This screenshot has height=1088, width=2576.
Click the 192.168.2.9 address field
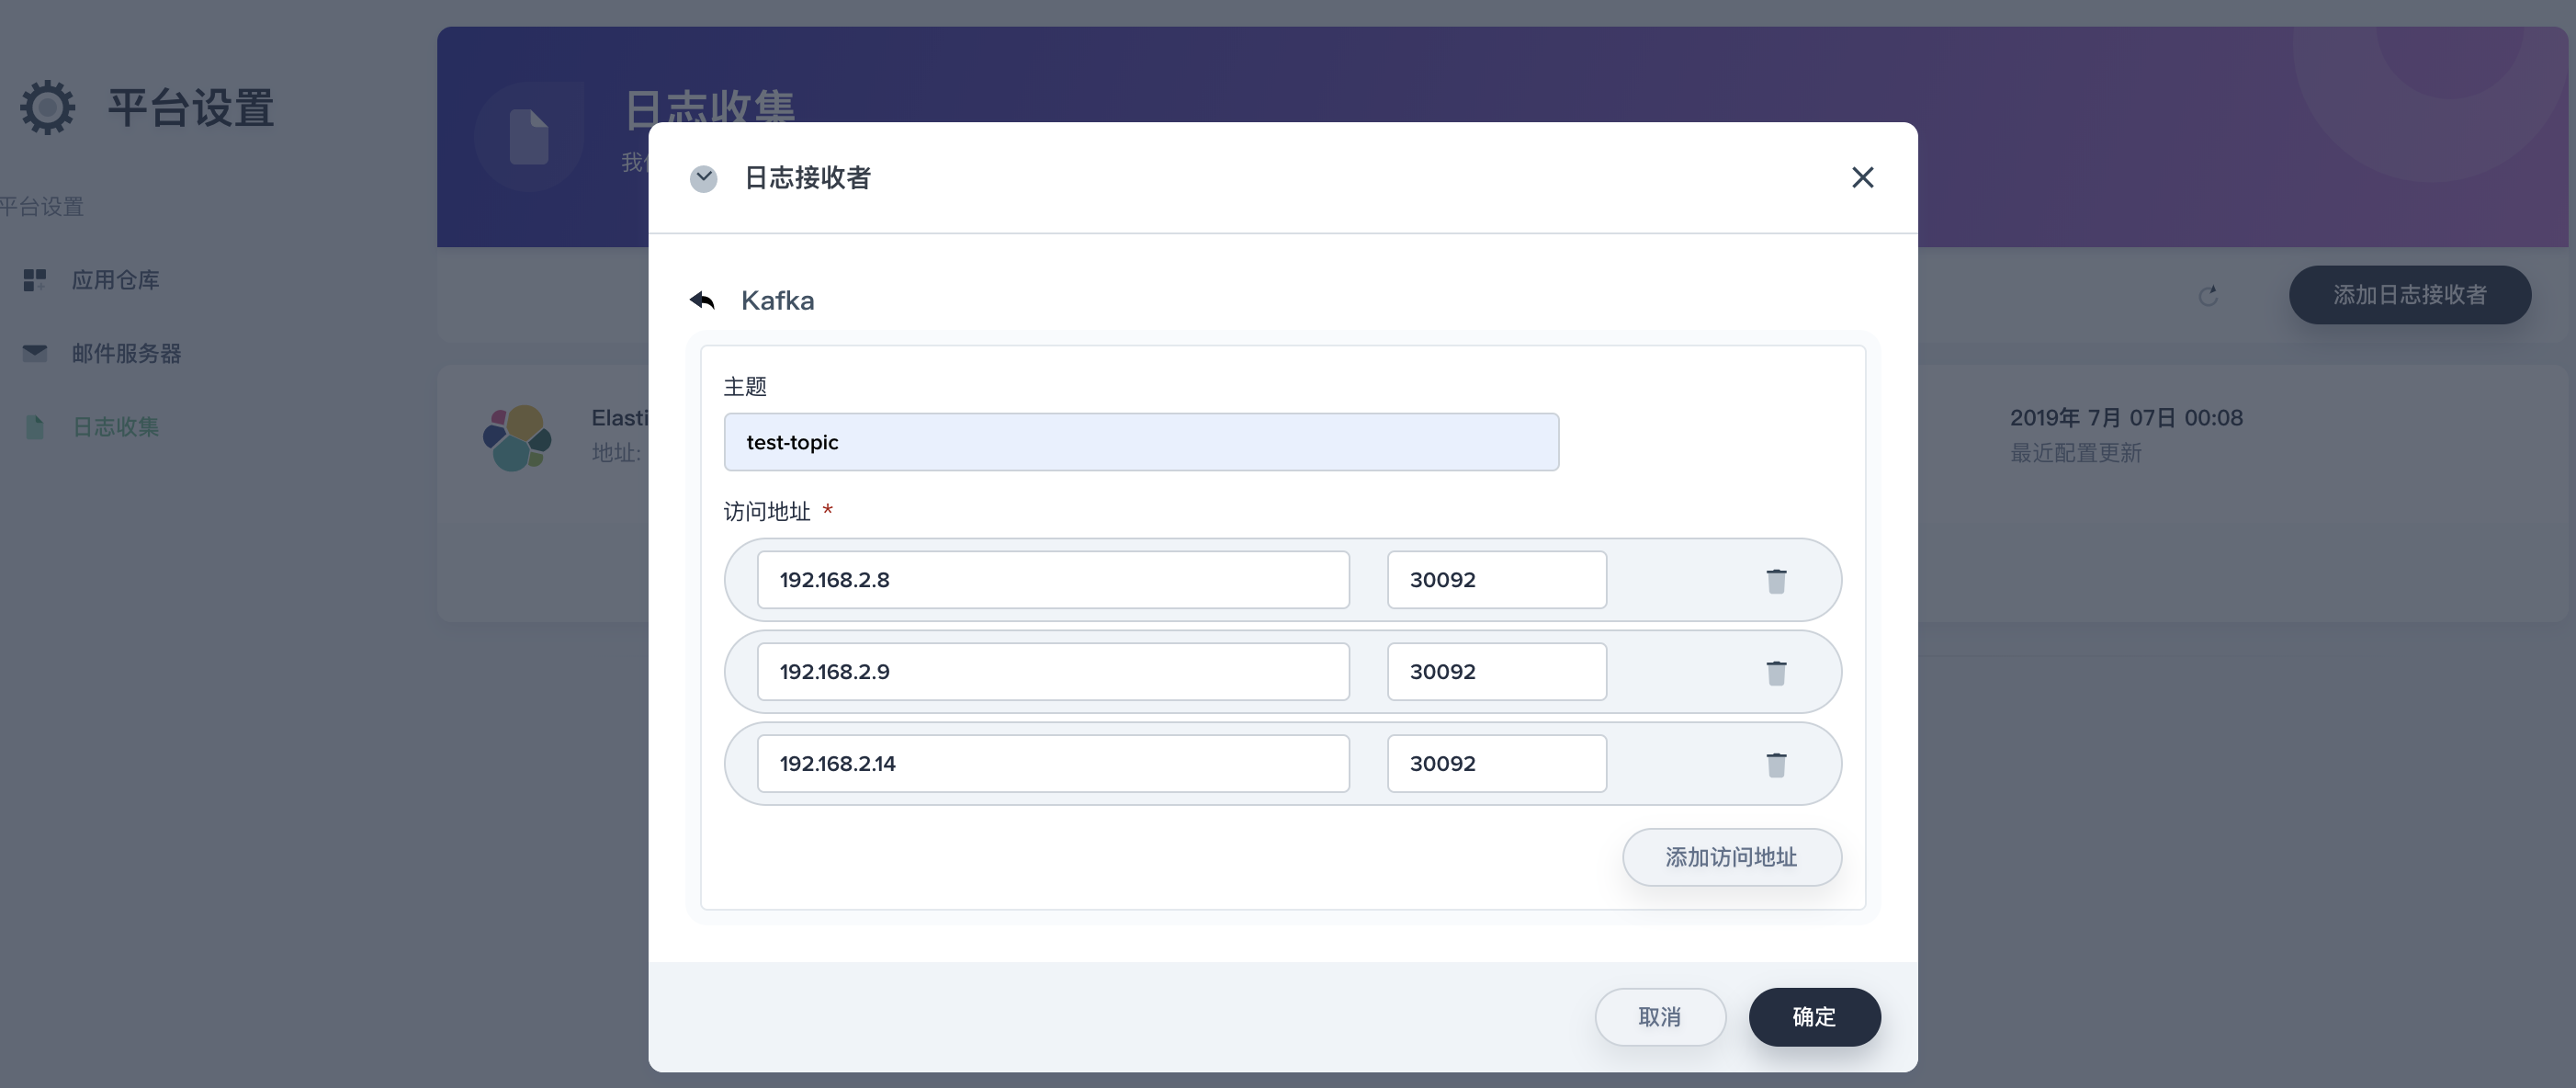(1053, 672)
